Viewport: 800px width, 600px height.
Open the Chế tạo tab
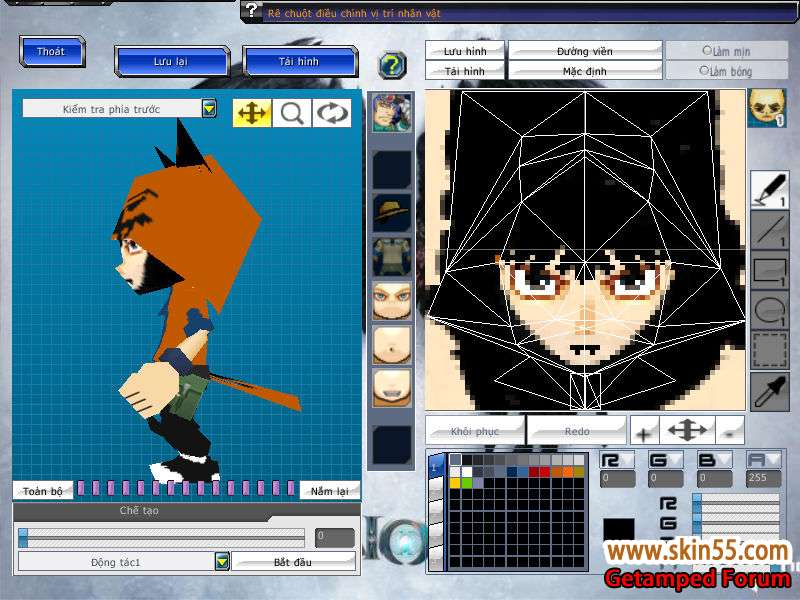(x=139, y=511)
